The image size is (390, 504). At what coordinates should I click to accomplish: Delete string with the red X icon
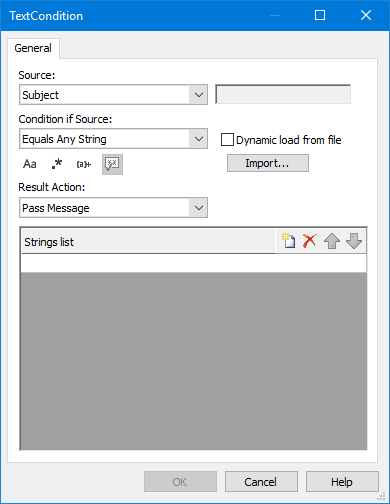(x=310, y=241)
